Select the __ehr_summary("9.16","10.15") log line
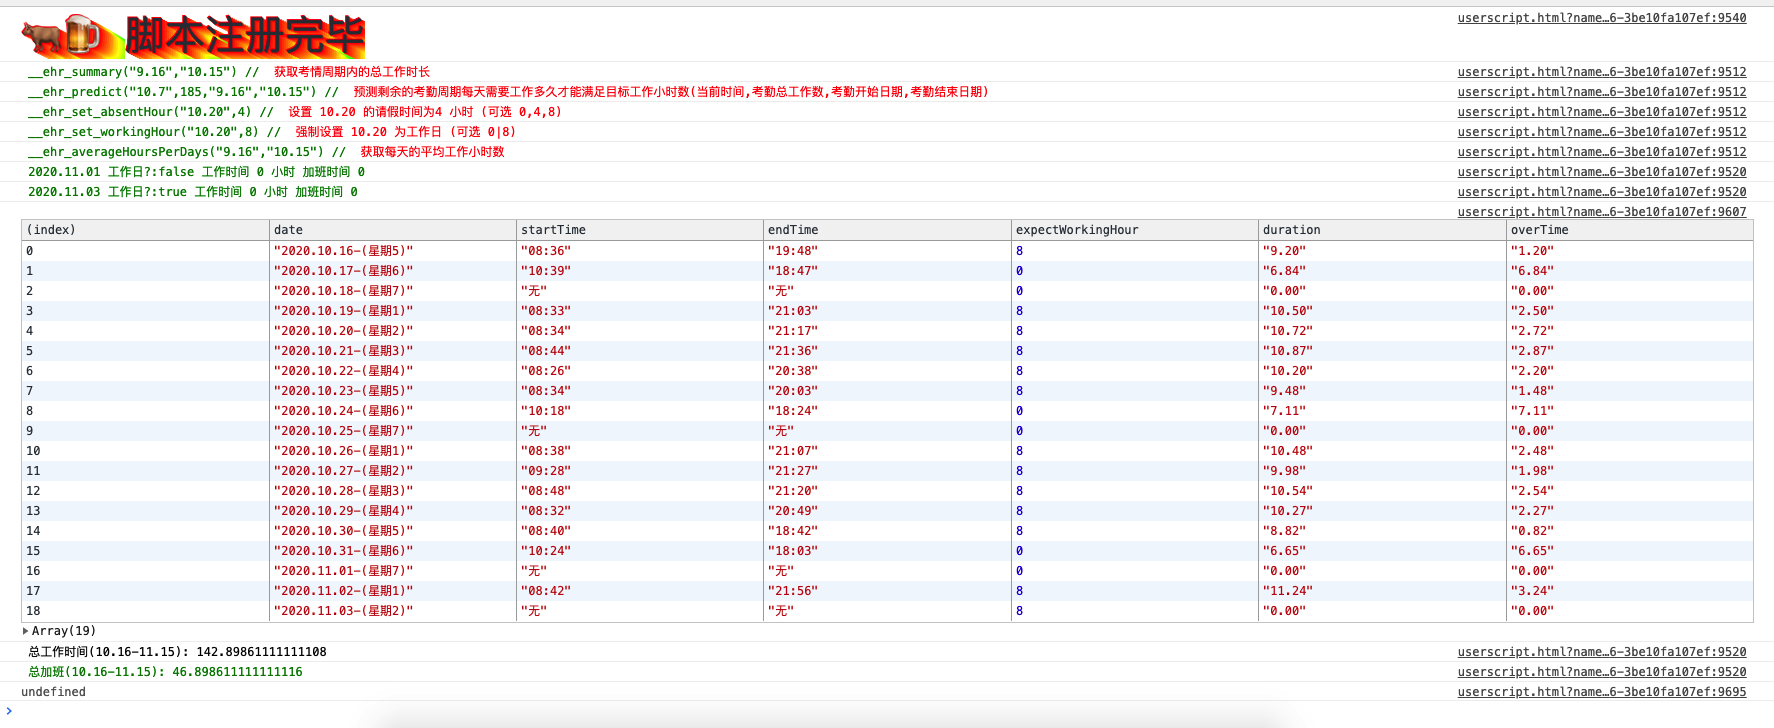This screenshot has height=728, width=1774. 229,72
